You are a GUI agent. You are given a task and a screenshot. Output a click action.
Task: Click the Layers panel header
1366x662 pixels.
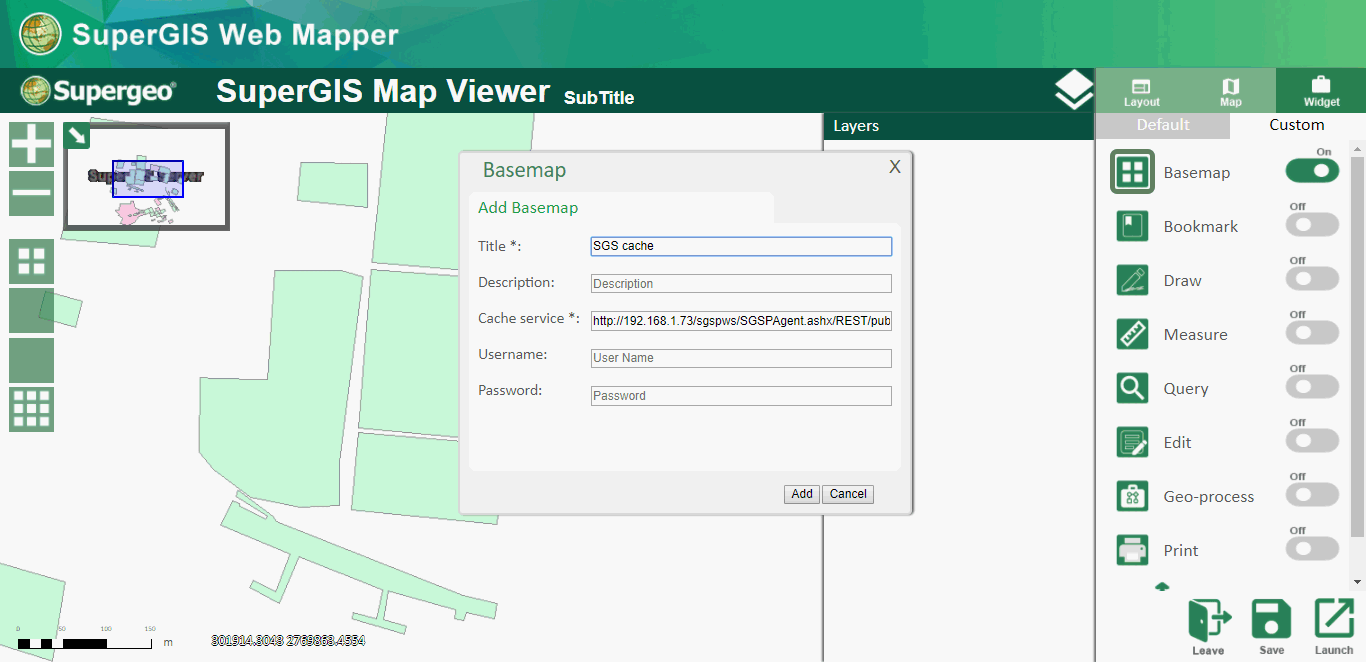[958, 126]
